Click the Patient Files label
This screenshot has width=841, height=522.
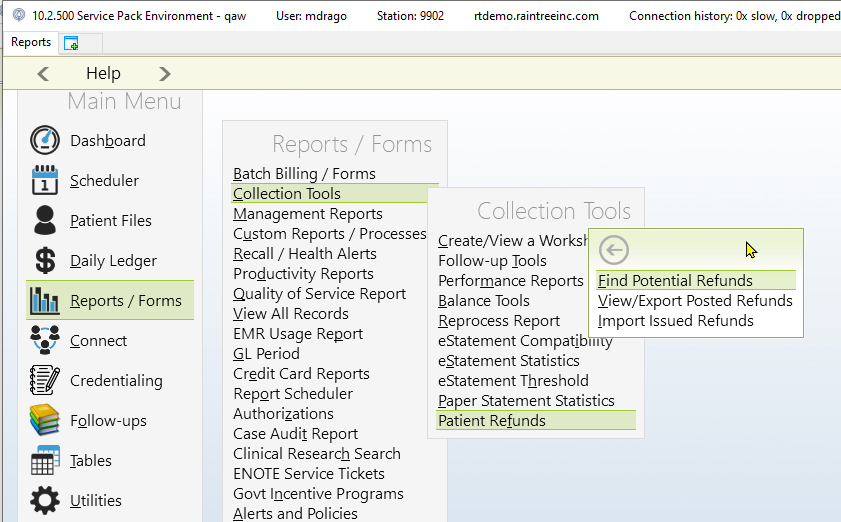110,220
